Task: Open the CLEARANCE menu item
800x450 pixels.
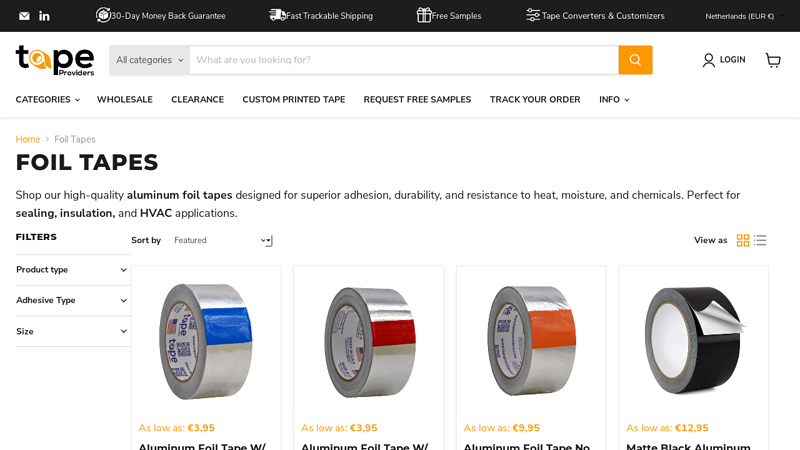Action: point(197,99)
